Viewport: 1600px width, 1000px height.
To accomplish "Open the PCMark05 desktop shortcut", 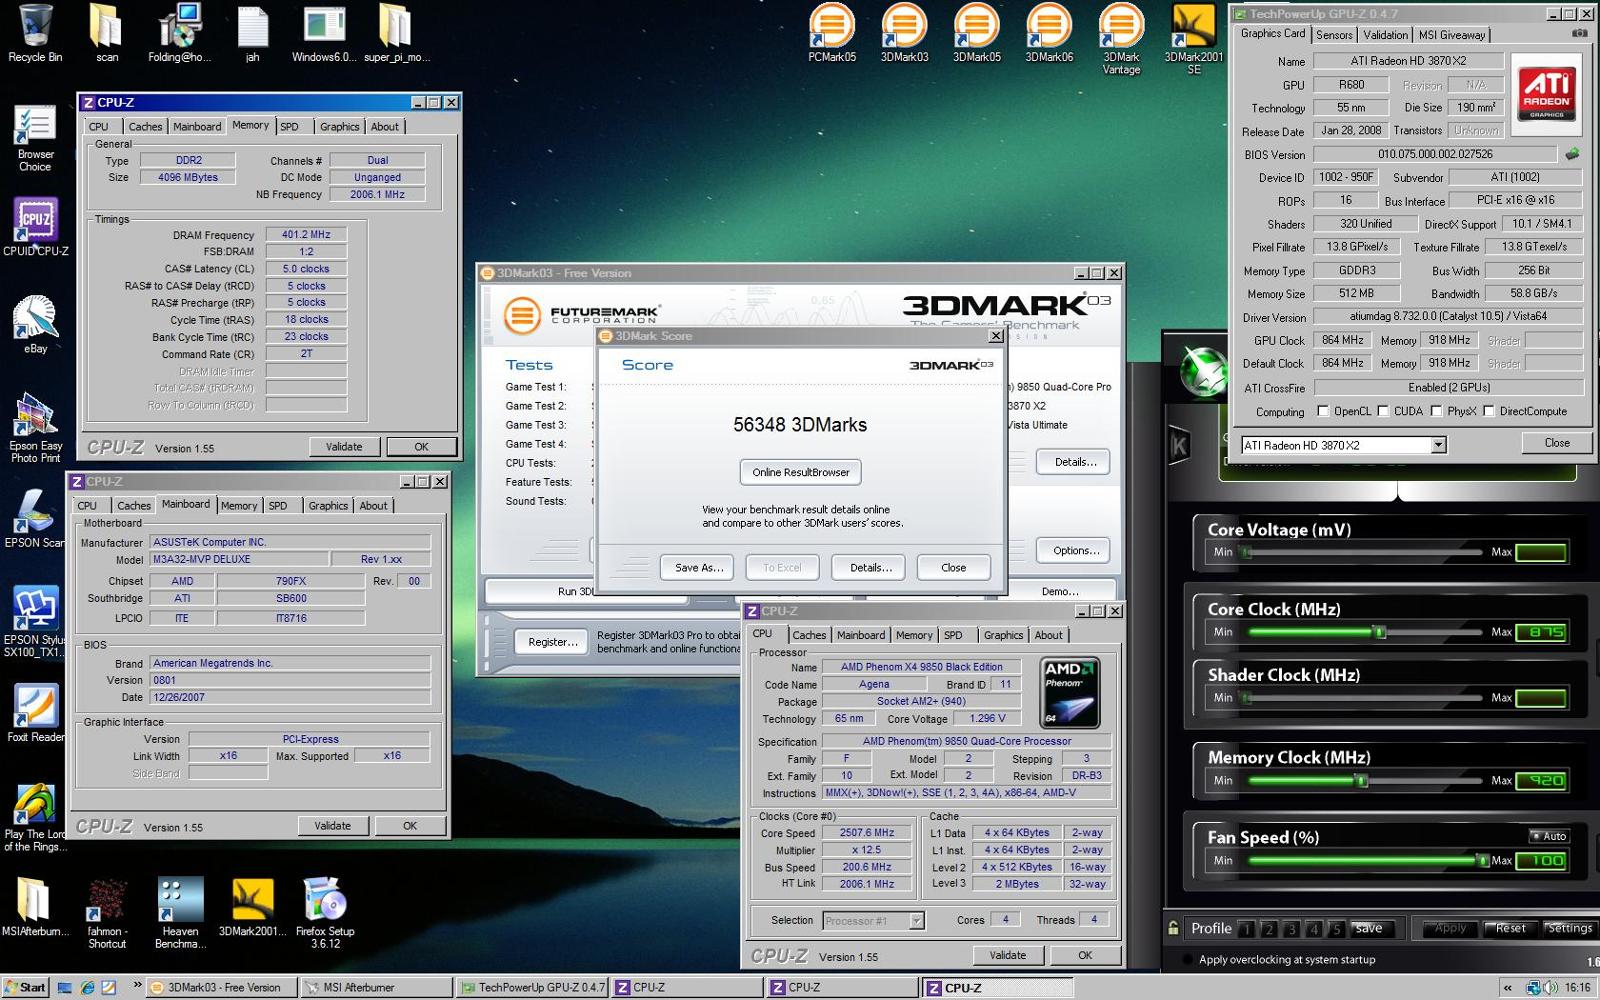I will [x=832, y=33].
